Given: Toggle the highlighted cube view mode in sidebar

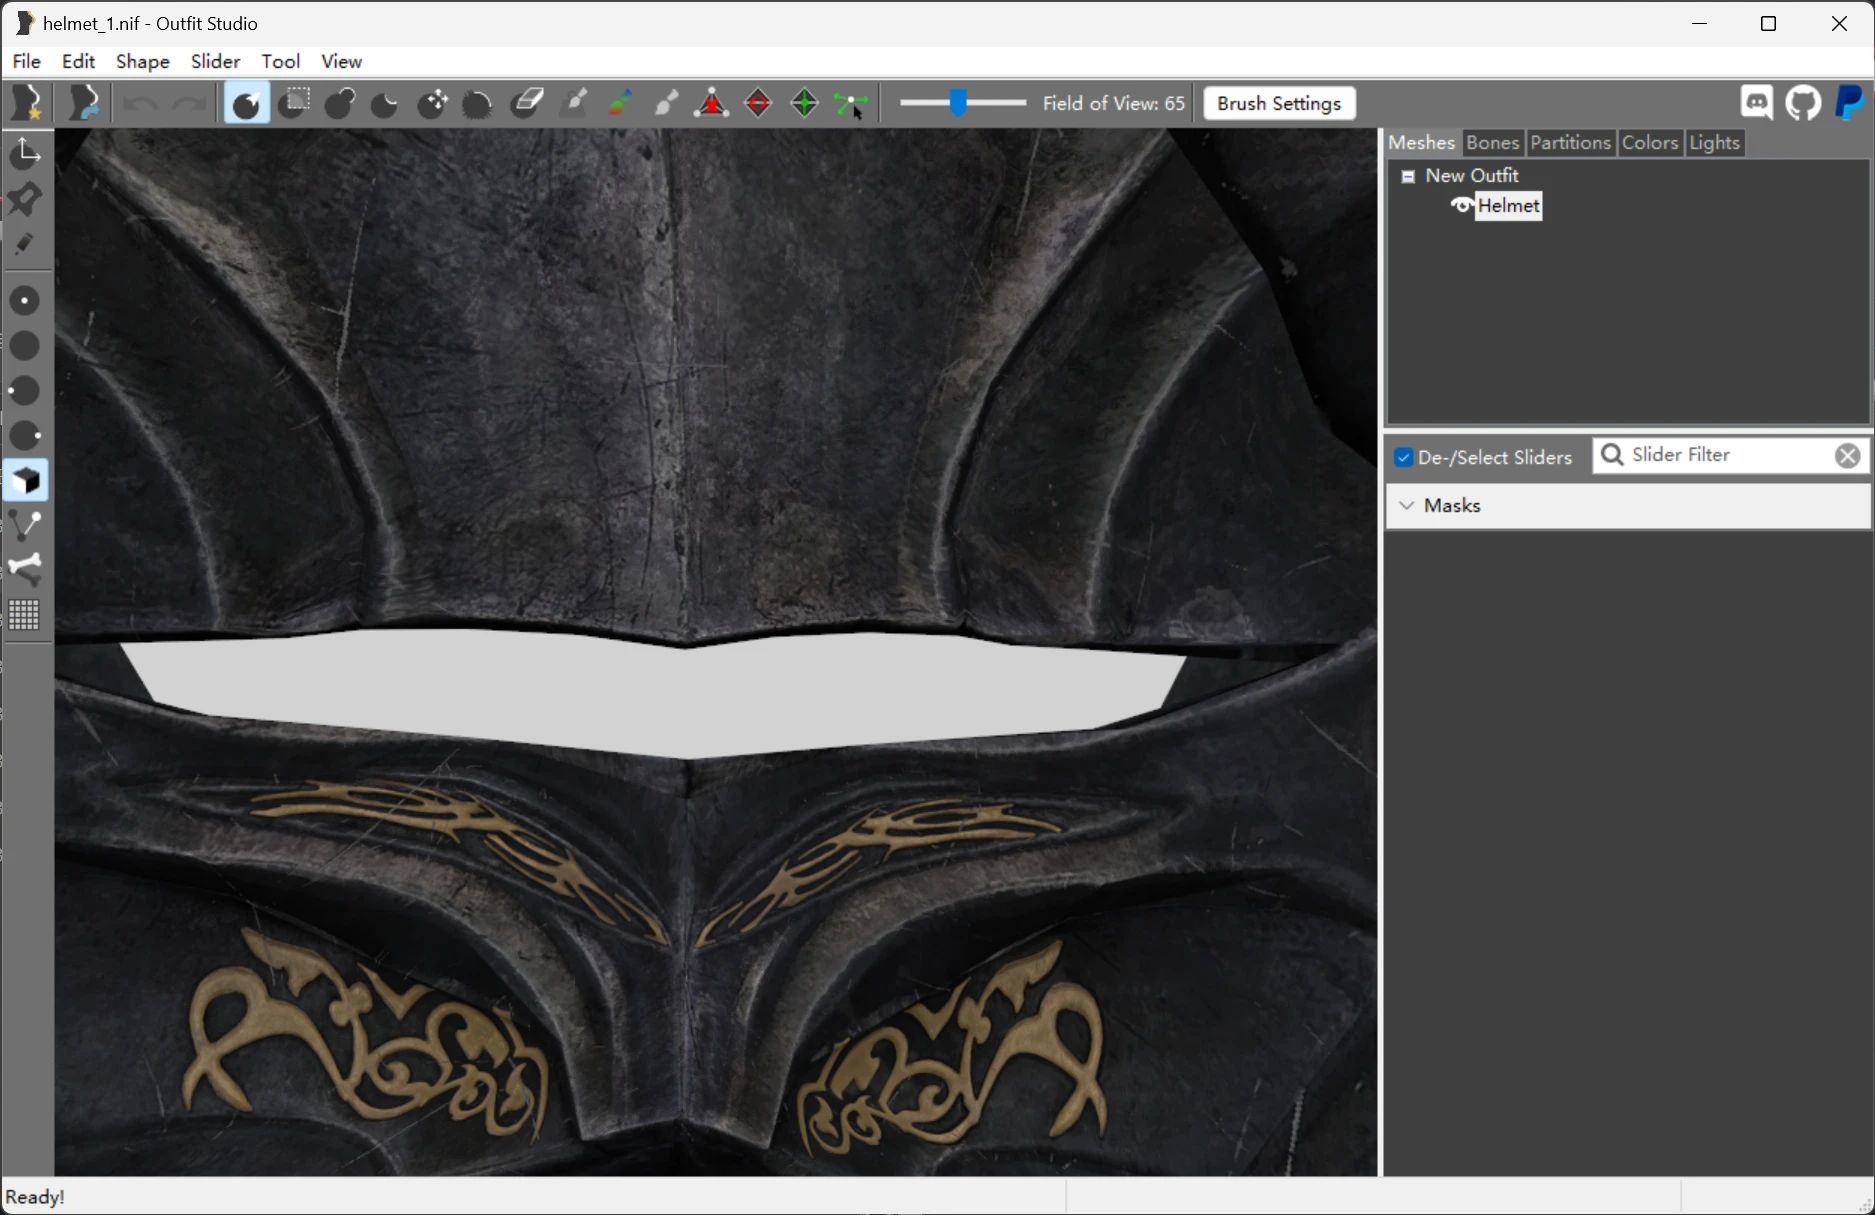Looking at the screenshot, I should (x=24, y=480).
